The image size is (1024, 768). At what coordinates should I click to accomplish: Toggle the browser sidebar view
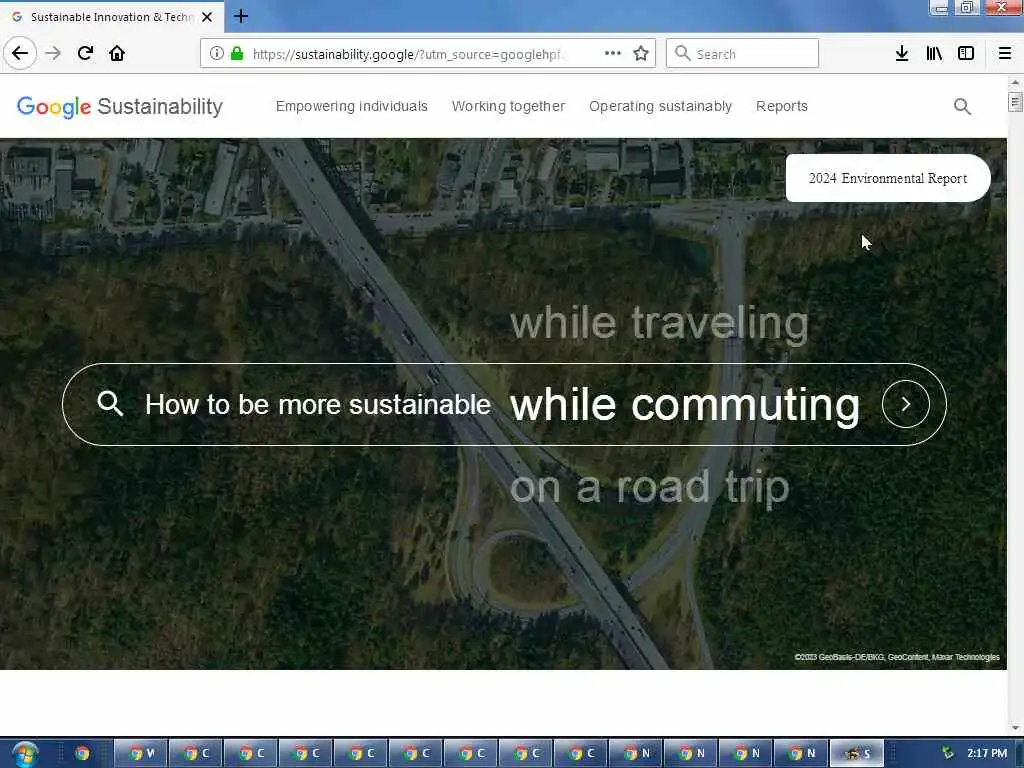click(966, 54)
